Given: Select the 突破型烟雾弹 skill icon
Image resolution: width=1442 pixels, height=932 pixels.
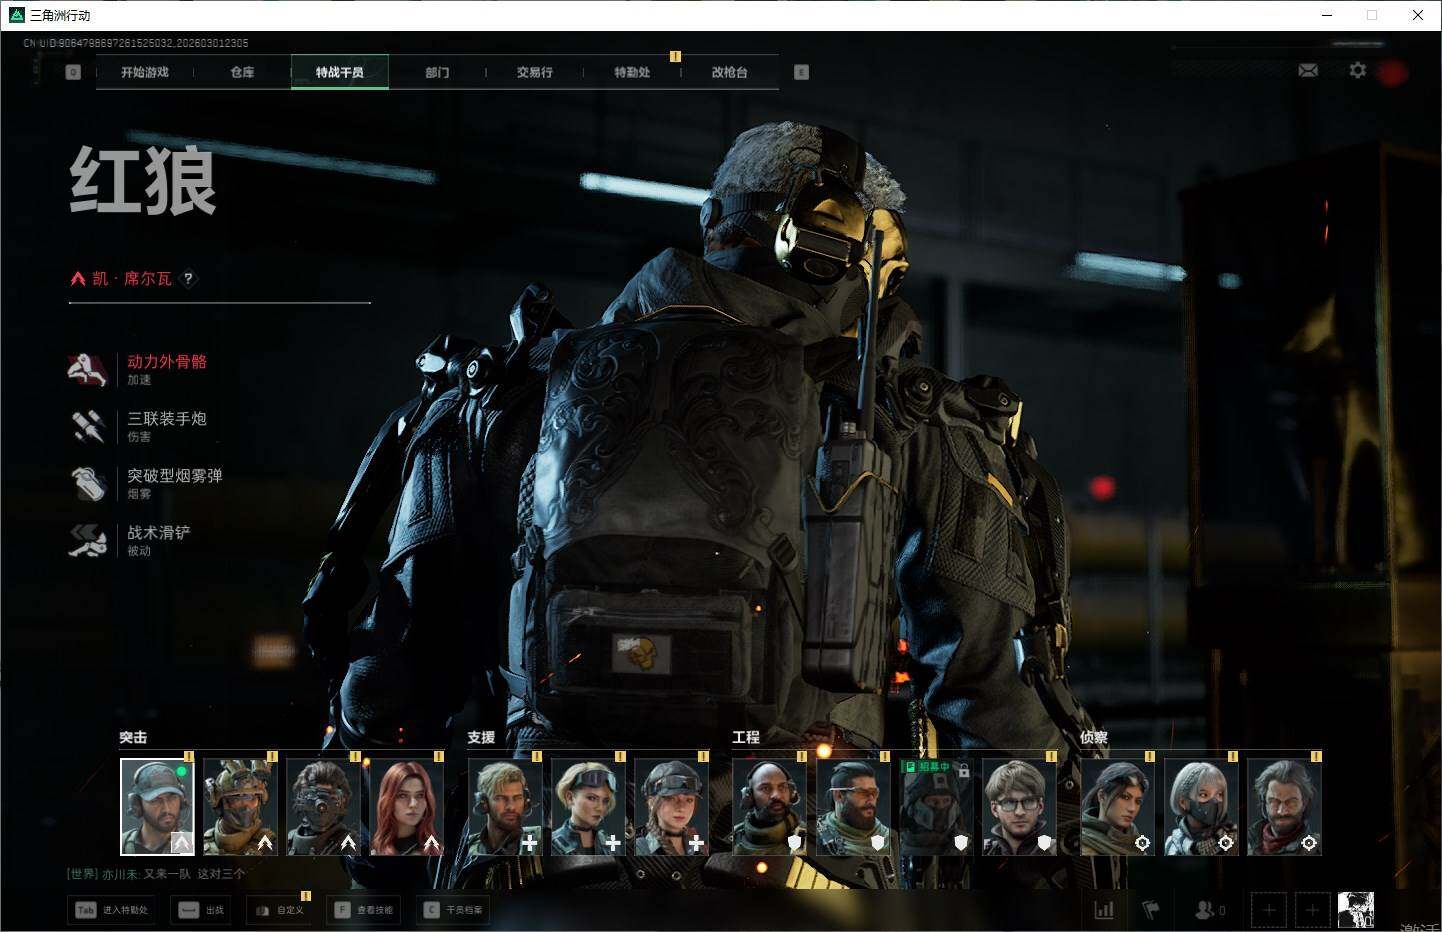Looking at the screenshot, I should [x=88, y=484].
